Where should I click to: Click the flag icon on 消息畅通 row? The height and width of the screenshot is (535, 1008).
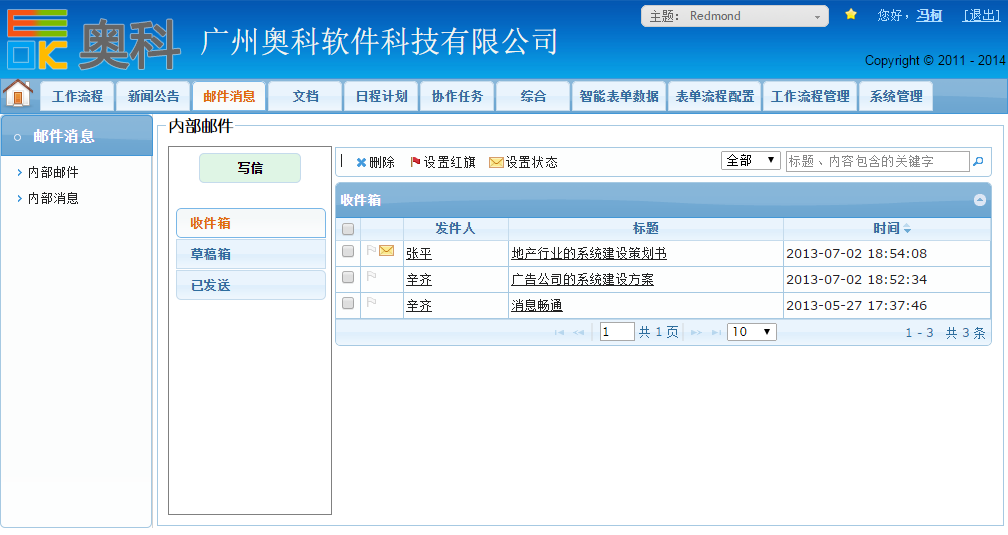tap(371, 303)
